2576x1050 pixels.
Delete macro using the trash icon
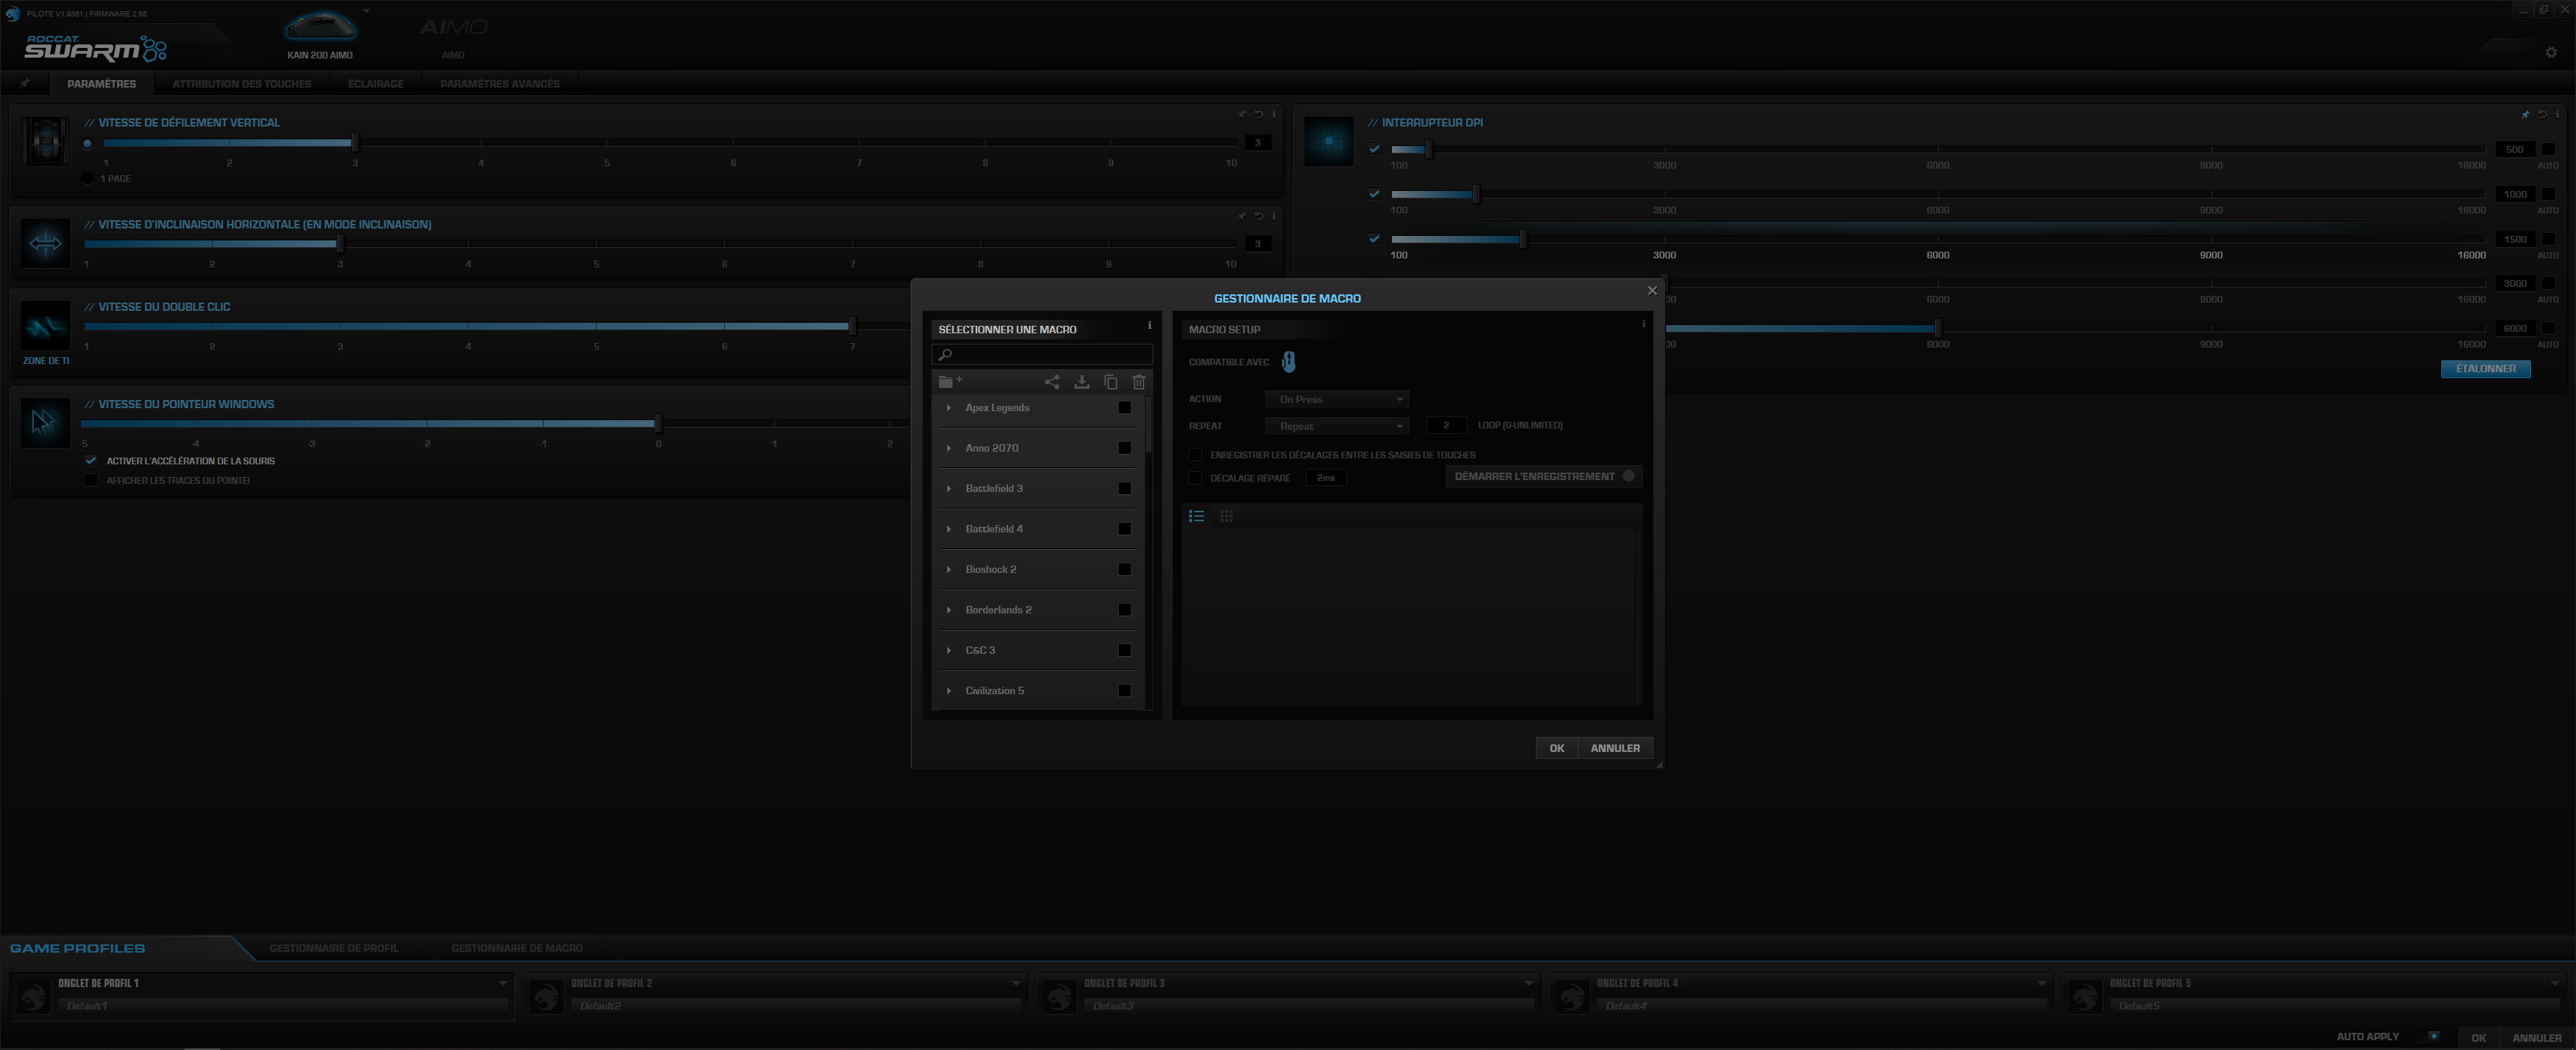click(x=1138, y=381)
